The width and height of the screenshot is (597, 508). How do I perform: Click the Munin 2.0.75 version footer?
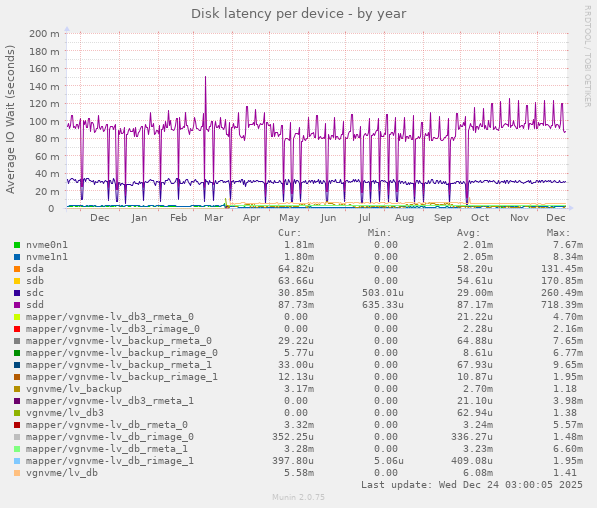298,497
